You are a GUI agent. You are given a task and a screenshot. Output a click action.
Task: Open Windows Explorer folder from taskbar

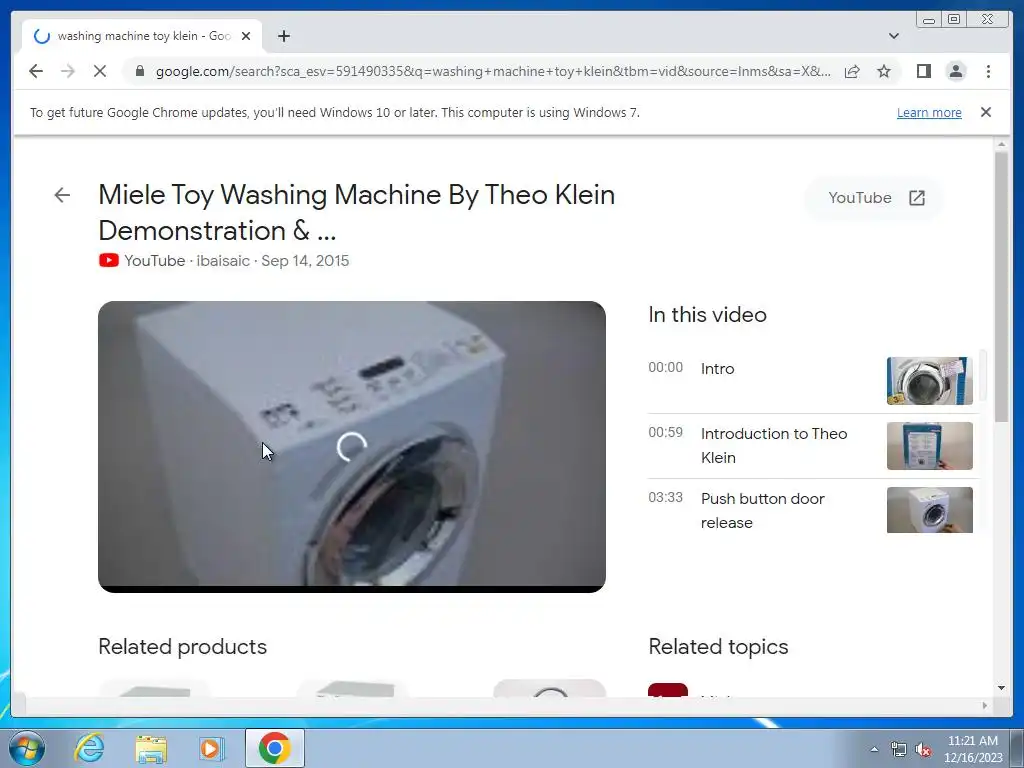pos(151,749)
